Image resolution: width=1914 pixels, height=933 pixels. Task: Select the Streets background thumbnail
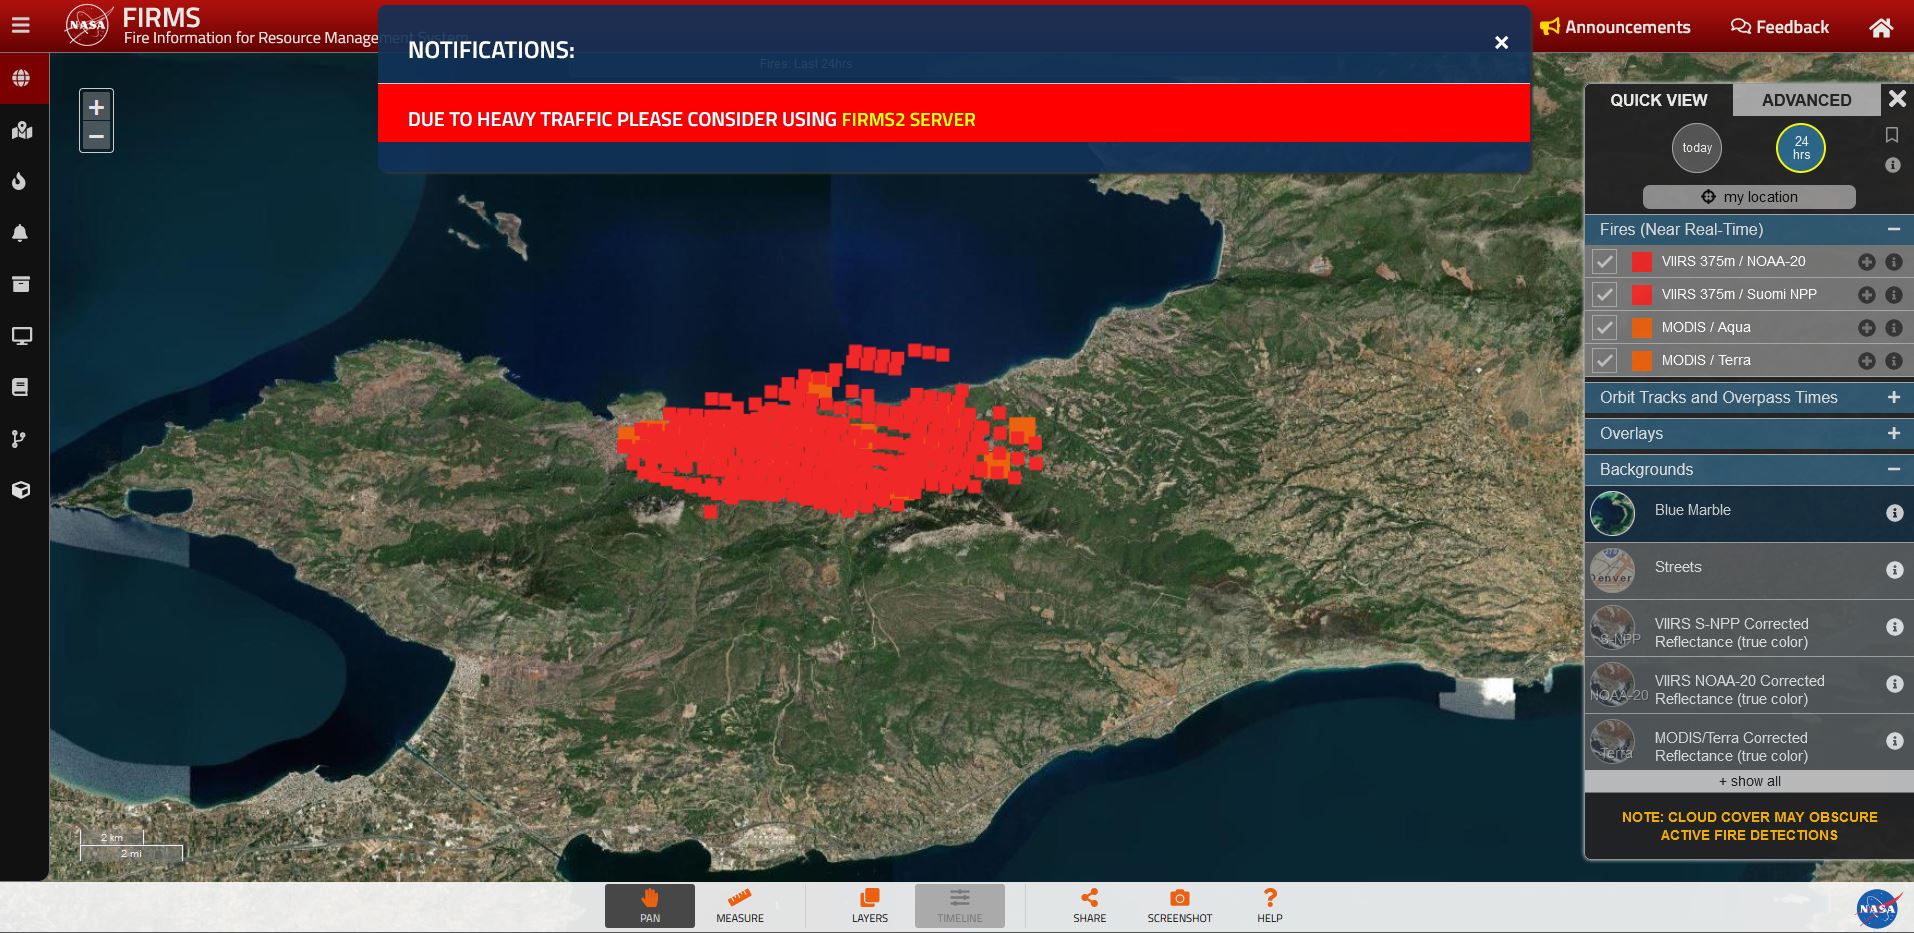pos(1612,571)
